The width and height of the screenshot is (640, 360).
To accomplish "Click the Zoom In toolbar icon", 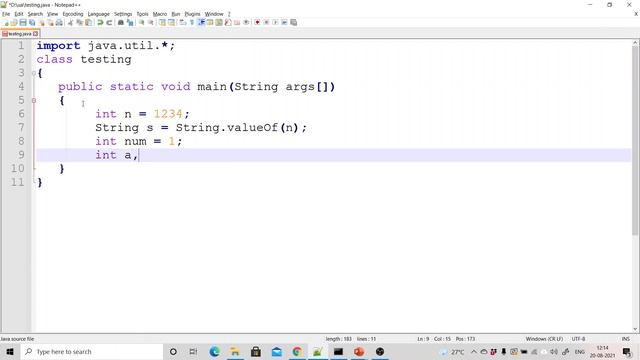I will (x=142, y=22).
